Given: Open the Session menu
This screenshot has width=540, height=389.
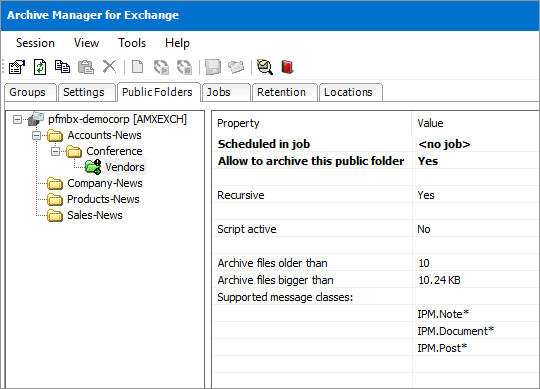Looking at the screenshot, I should [x=35, y=43].
